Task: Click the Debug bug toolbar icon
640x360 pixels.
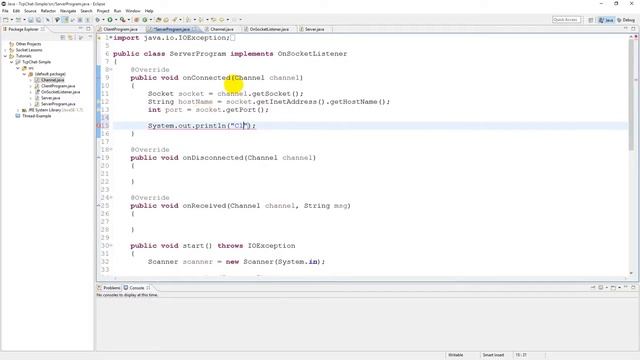Action: pyautogui.click(x=98, y=20)
